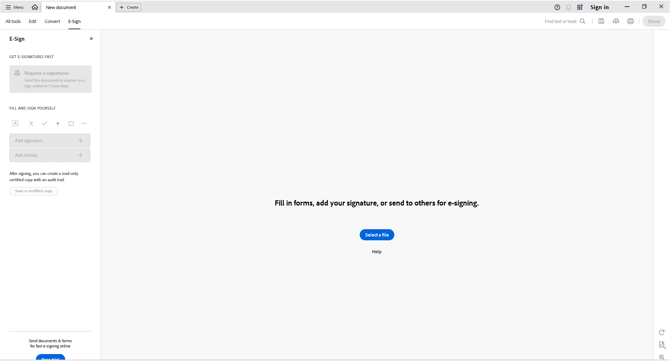
Task: Select the E-Sign tab
Action: click(74, 21)
